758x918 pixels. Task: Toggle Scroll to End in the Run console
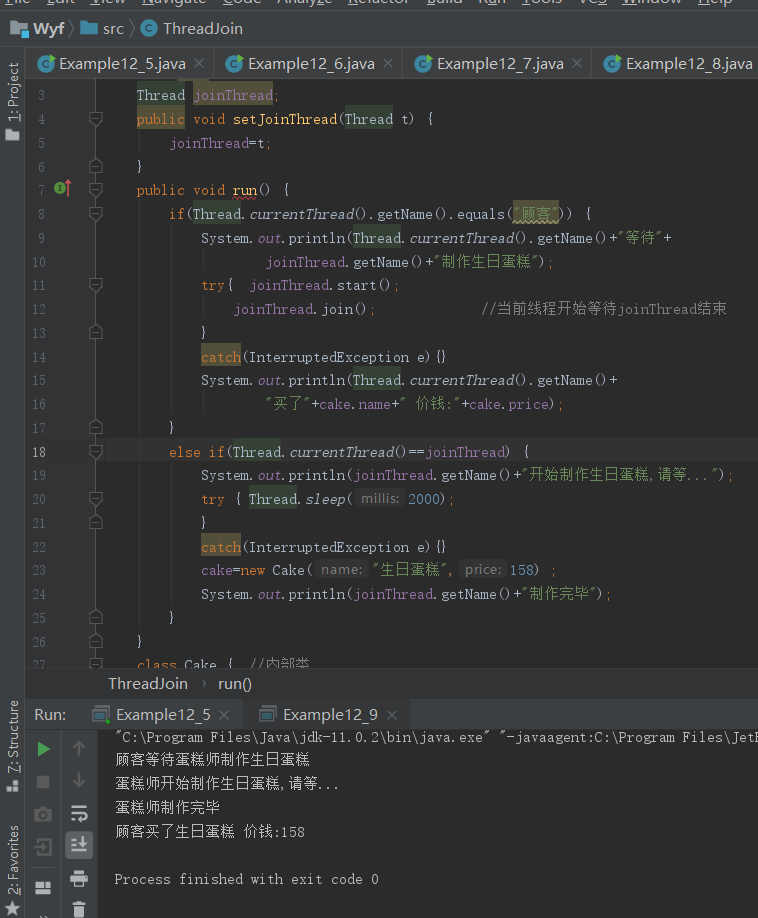pos(79,845)
